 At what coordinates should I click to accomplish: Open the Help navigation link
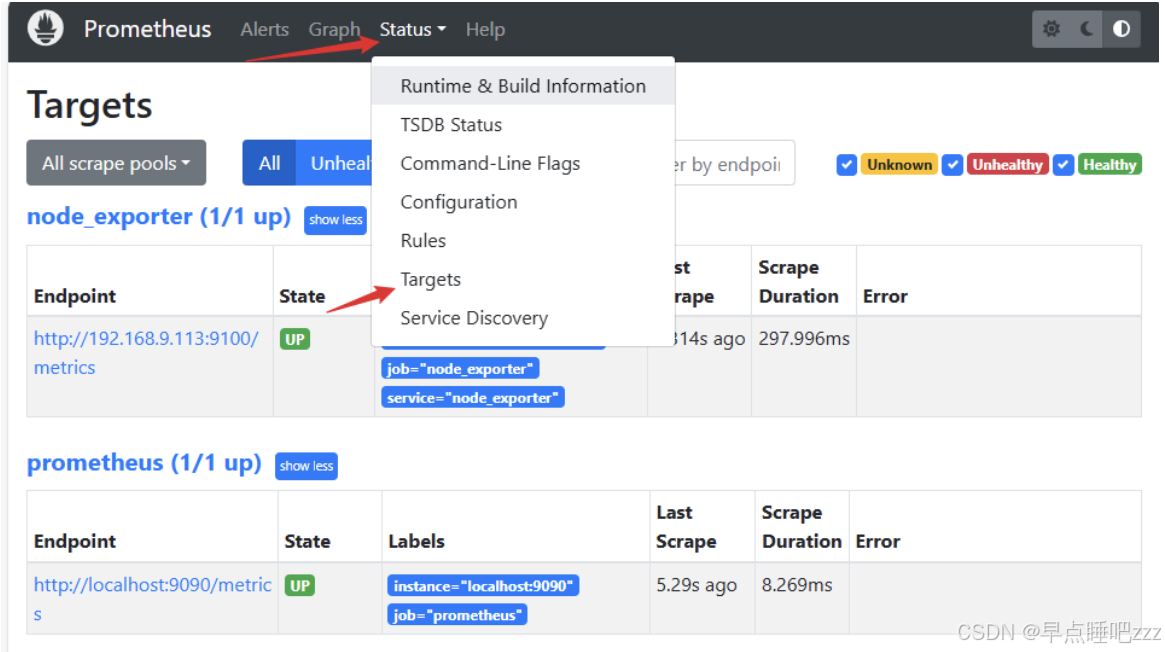pos(485,29)
